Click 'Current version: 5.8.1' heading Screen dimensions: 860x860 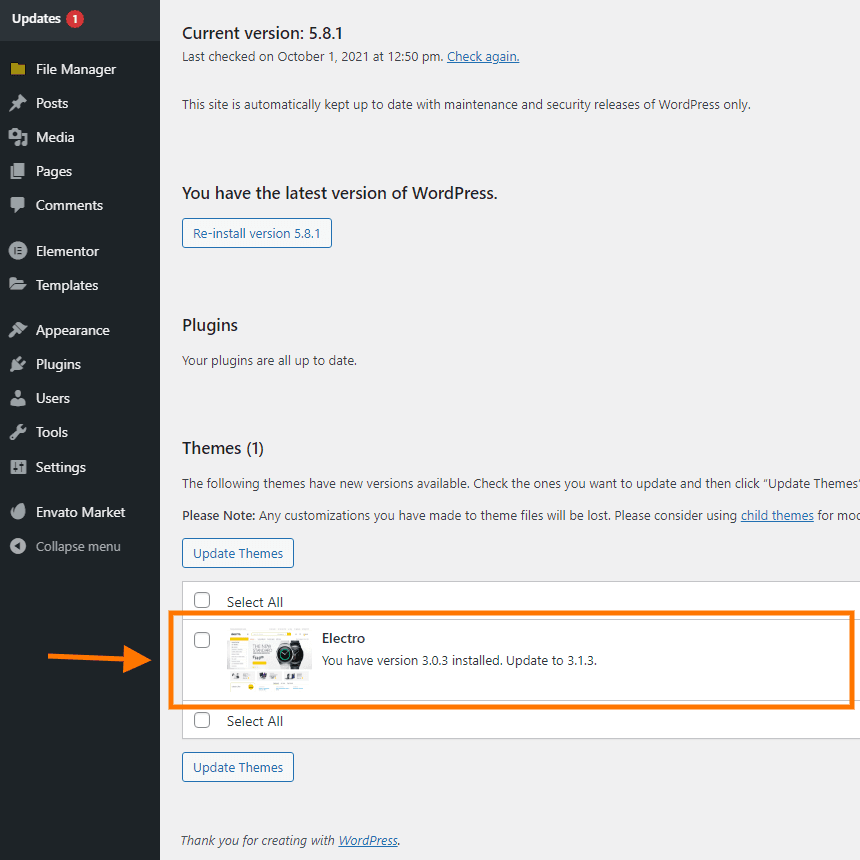pos(262,33)
